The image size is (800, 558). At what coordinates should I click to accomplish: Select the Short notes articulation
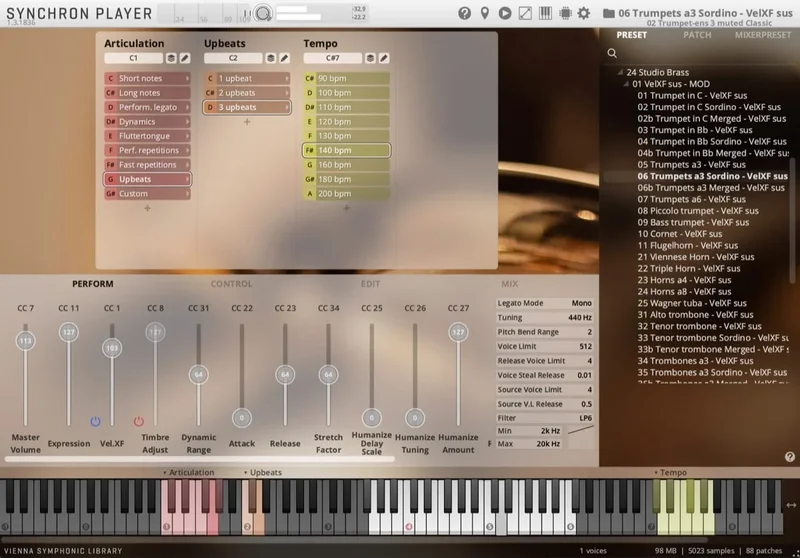[x=147, y=79]
